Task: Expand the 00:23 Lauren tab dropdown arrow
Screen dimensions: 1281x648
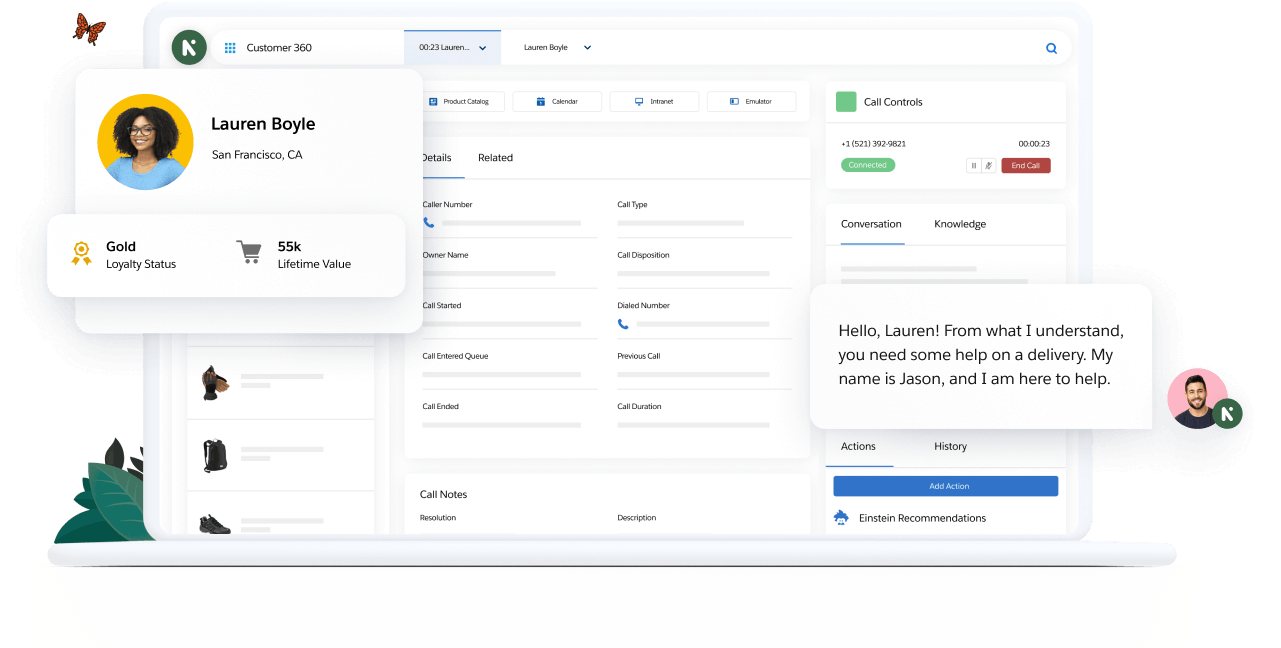Action: pyautogui.click(x=483, y=48)
